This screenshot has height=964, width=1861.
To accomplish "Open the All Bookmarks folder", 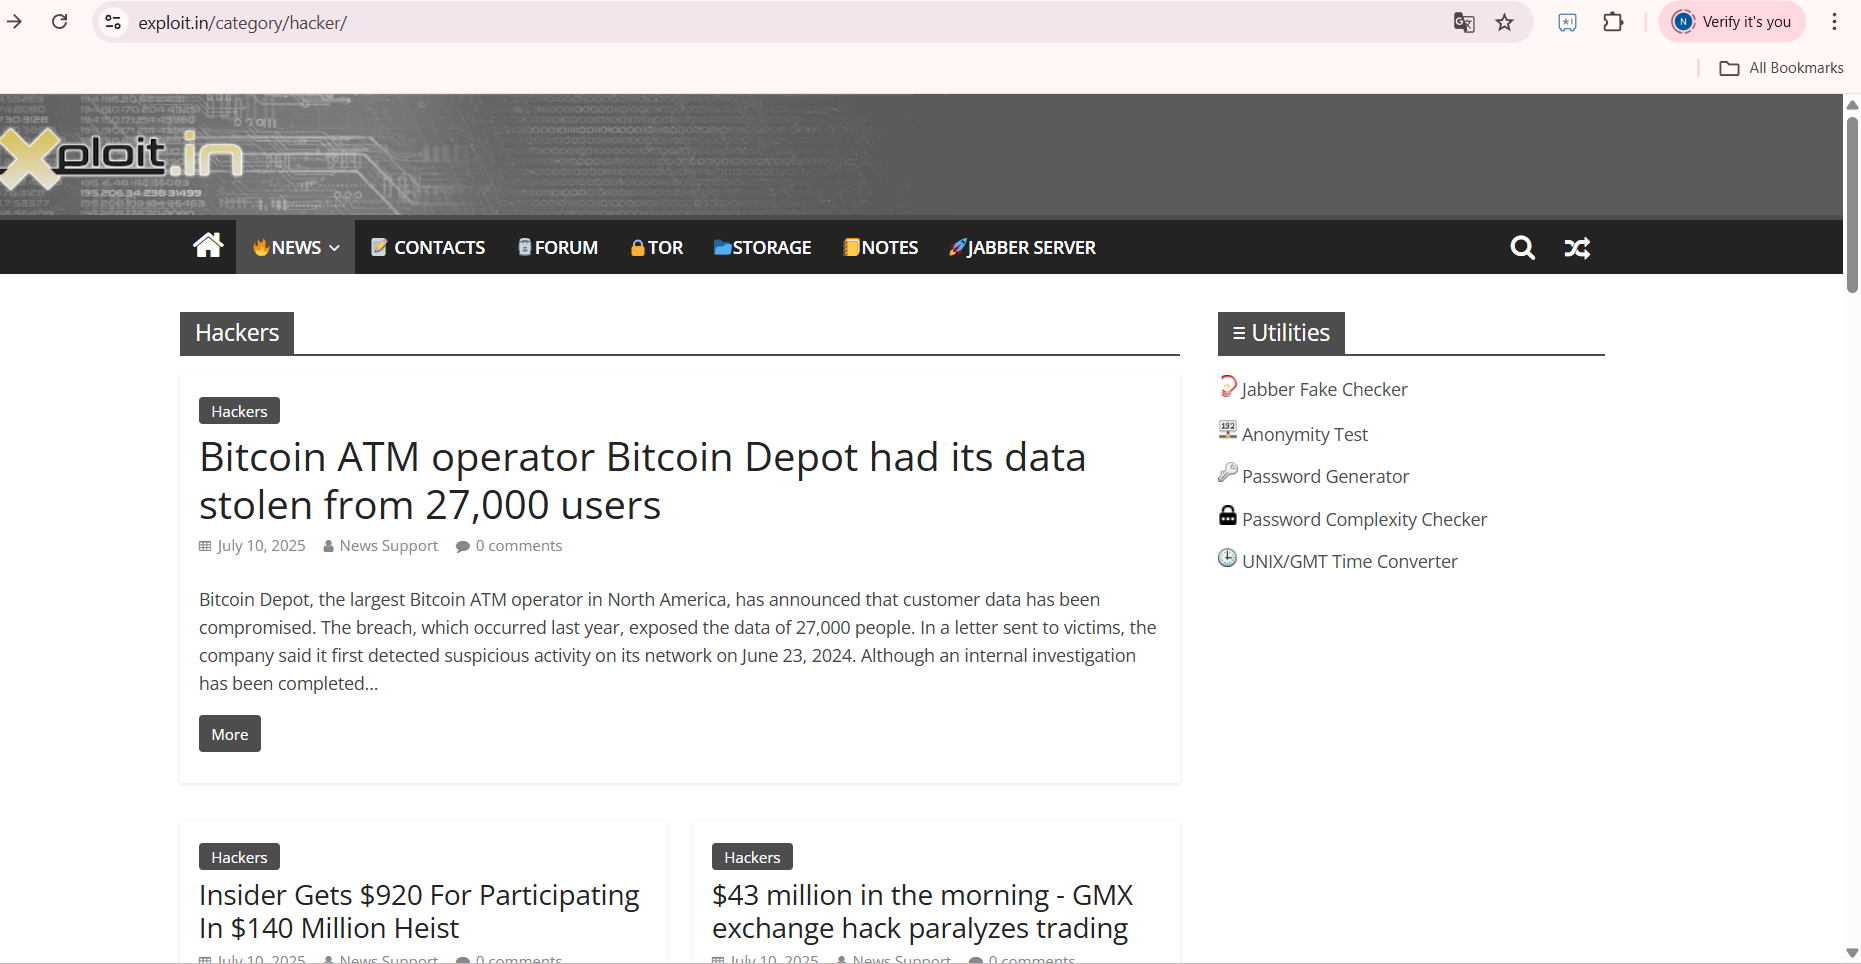I will 1781,68.
